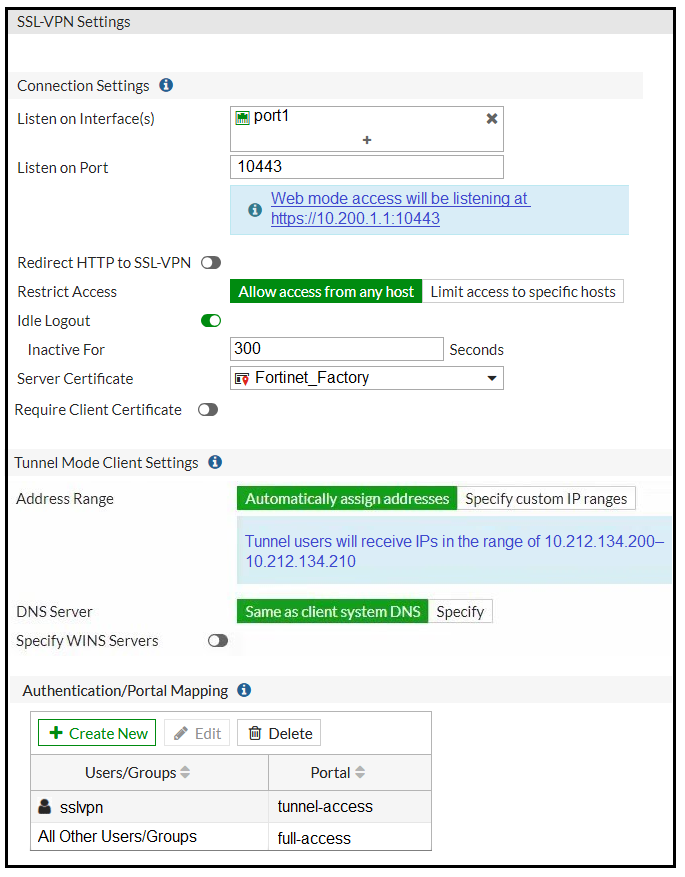
Task: Click the Fortinet_Factory certificate icon
Action: pyautogui.click(x=242, y=379)
